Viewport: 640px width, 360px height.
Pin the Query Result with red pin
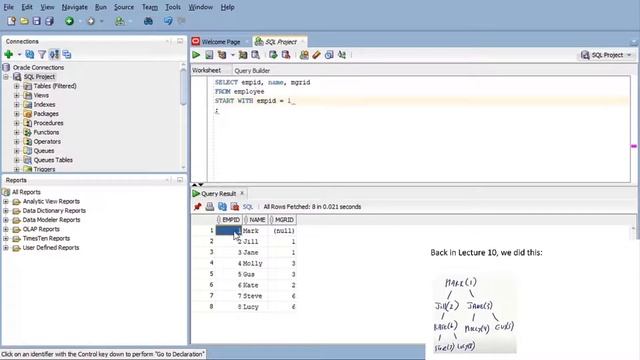[198, 207]
